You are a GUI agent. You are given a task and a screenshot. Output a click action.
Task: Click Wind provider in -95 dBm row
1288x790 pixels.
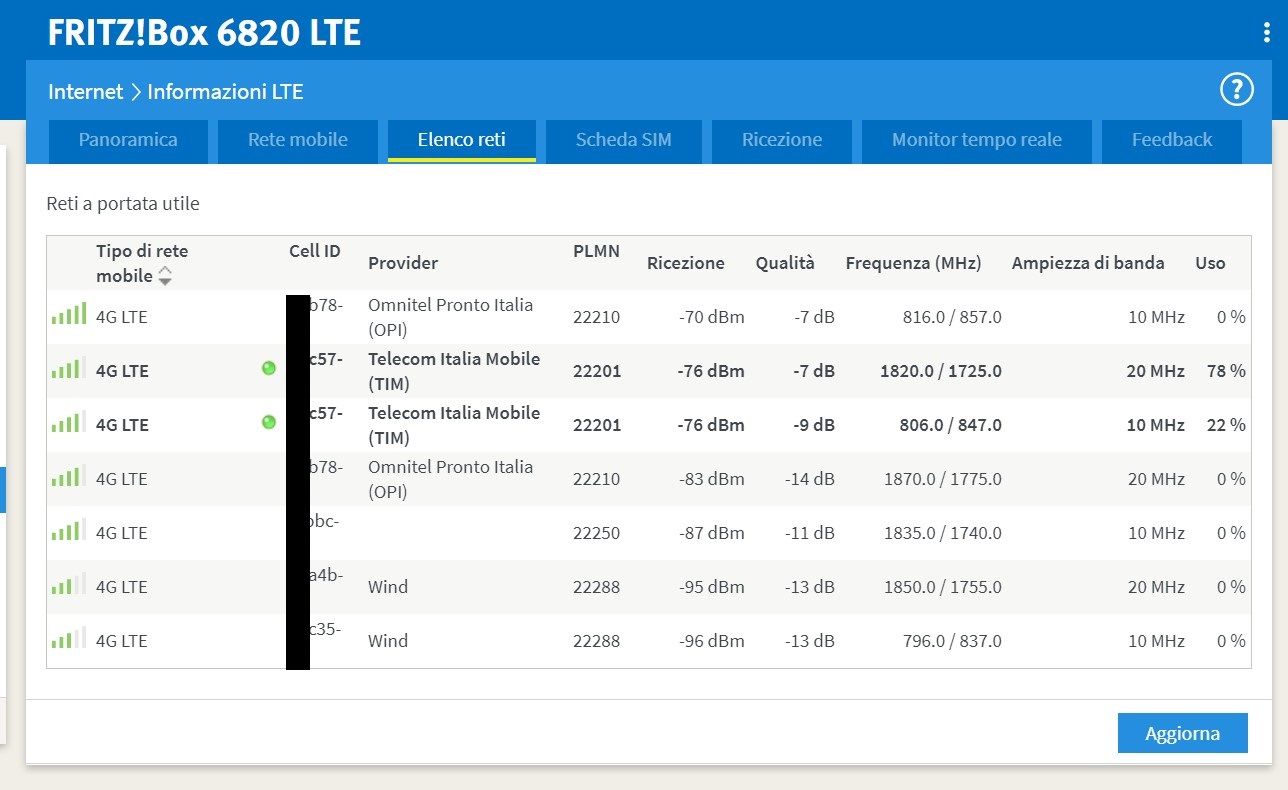point(388,587)
